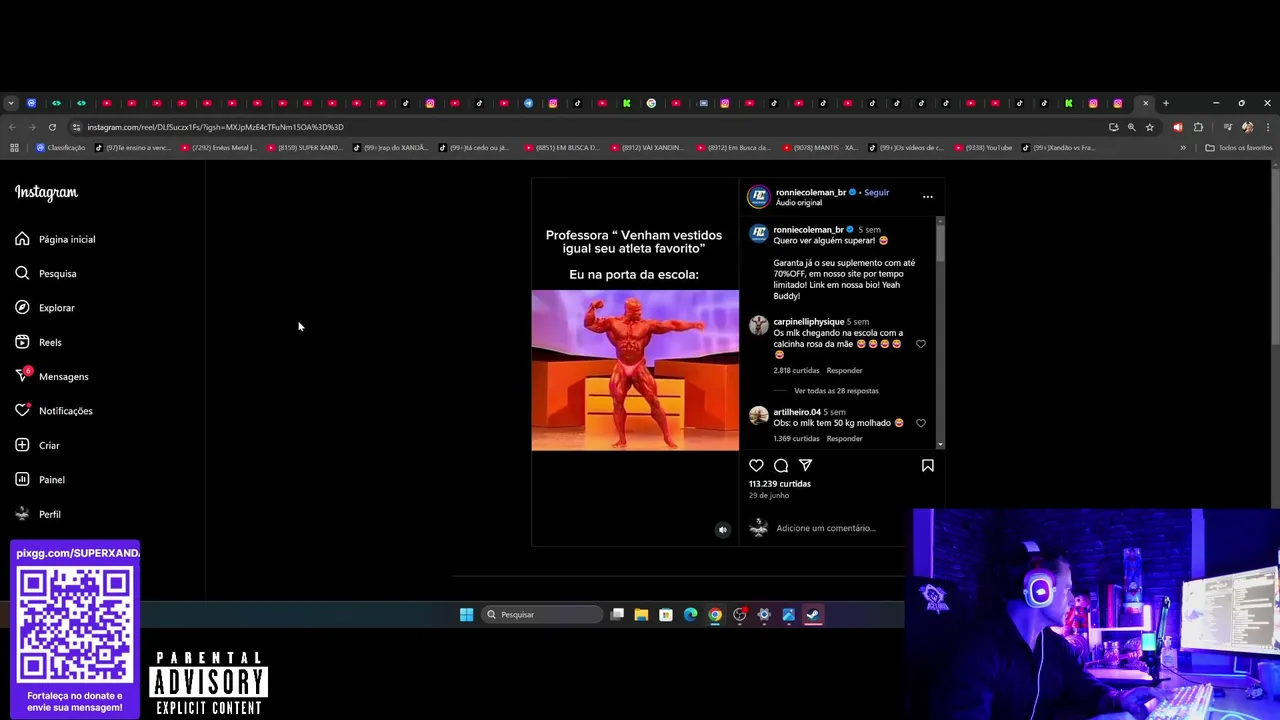The height and width of the screenshot is (720, 1280).
Task: Open the Chrome profile avatar
Action: (x=1247, y=127)
